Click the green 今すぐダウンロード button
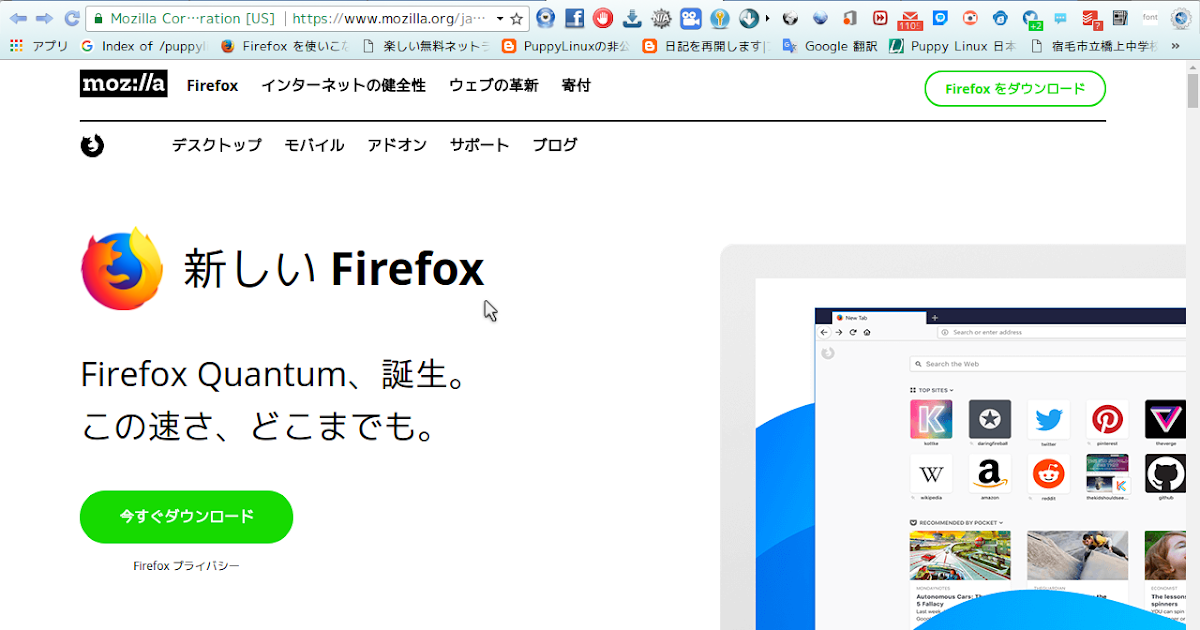Screen dimensions: 1200x630 point(186,517)
